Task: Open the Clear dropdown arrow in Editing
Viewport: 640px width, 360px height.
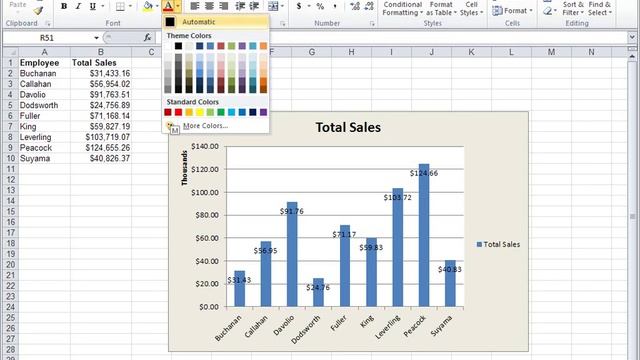Action: pos(555,11)
